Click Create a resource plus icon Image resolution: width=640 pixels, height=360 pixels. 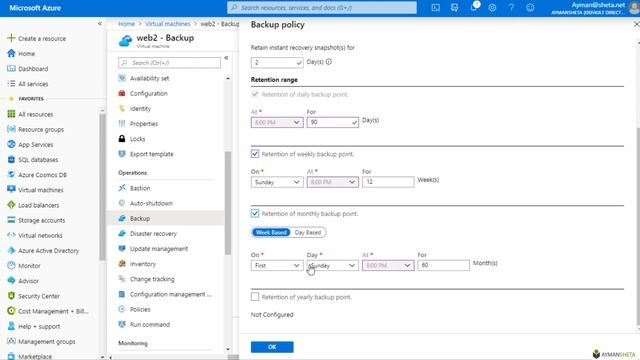[11, 38]
